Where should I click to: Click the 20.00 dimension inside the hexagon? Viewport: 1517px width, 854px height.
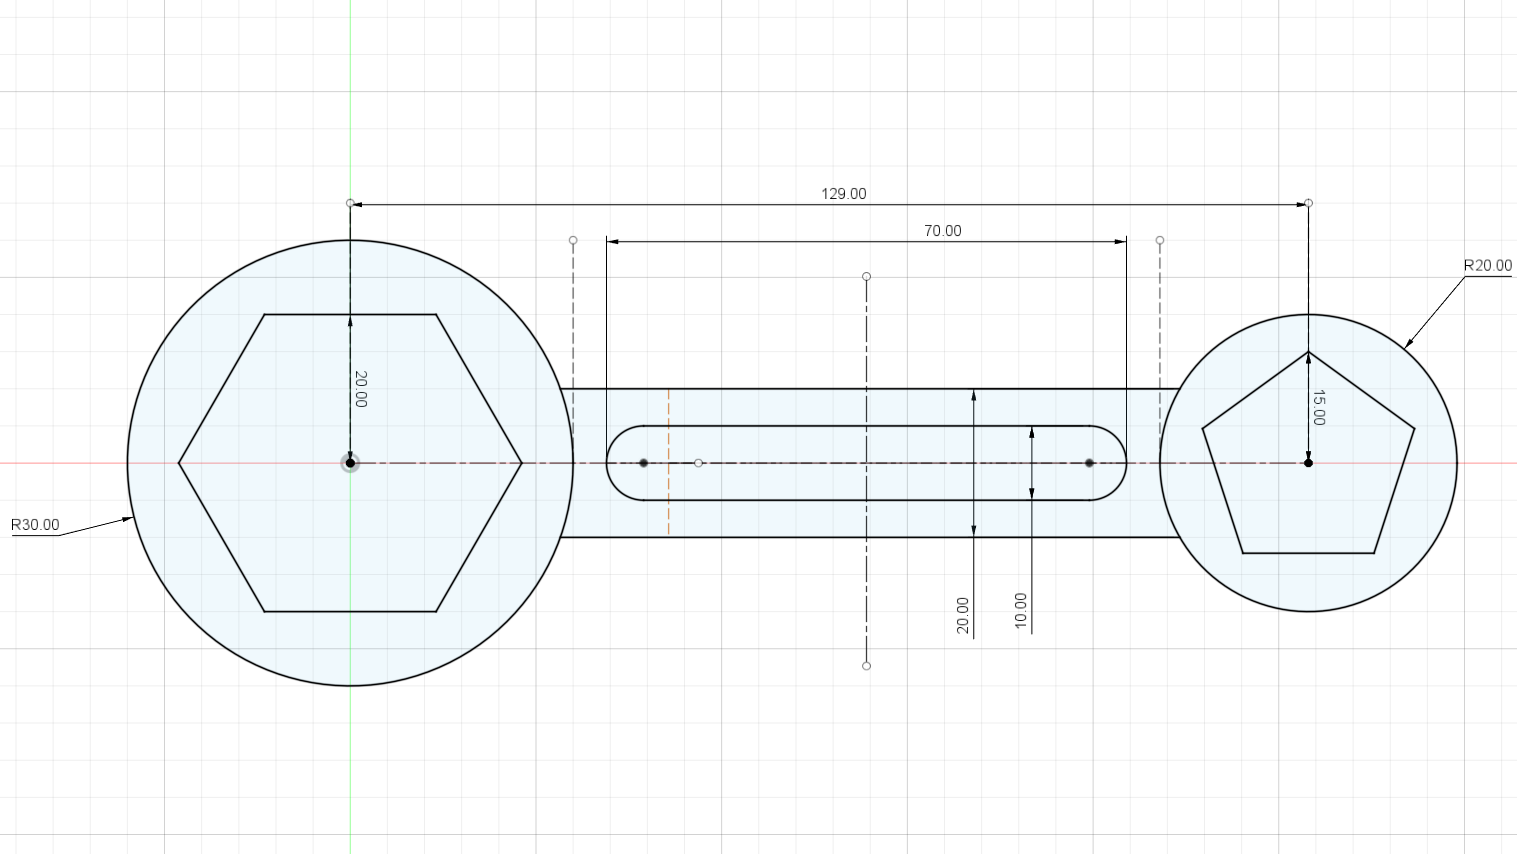[360, 389]
